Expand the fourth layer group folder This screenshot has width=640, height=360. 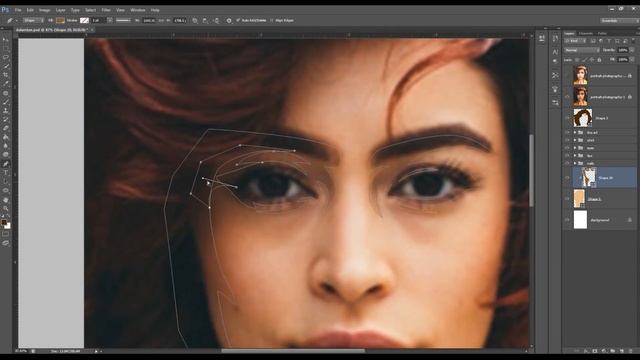point(575,156)
